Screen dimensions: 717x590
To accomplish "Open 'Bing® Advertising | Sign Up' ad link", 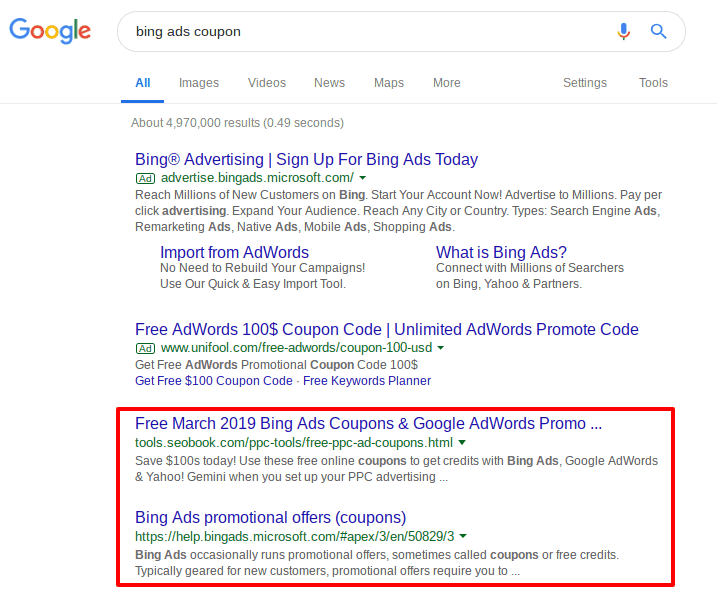I will (x=306, y=159).
